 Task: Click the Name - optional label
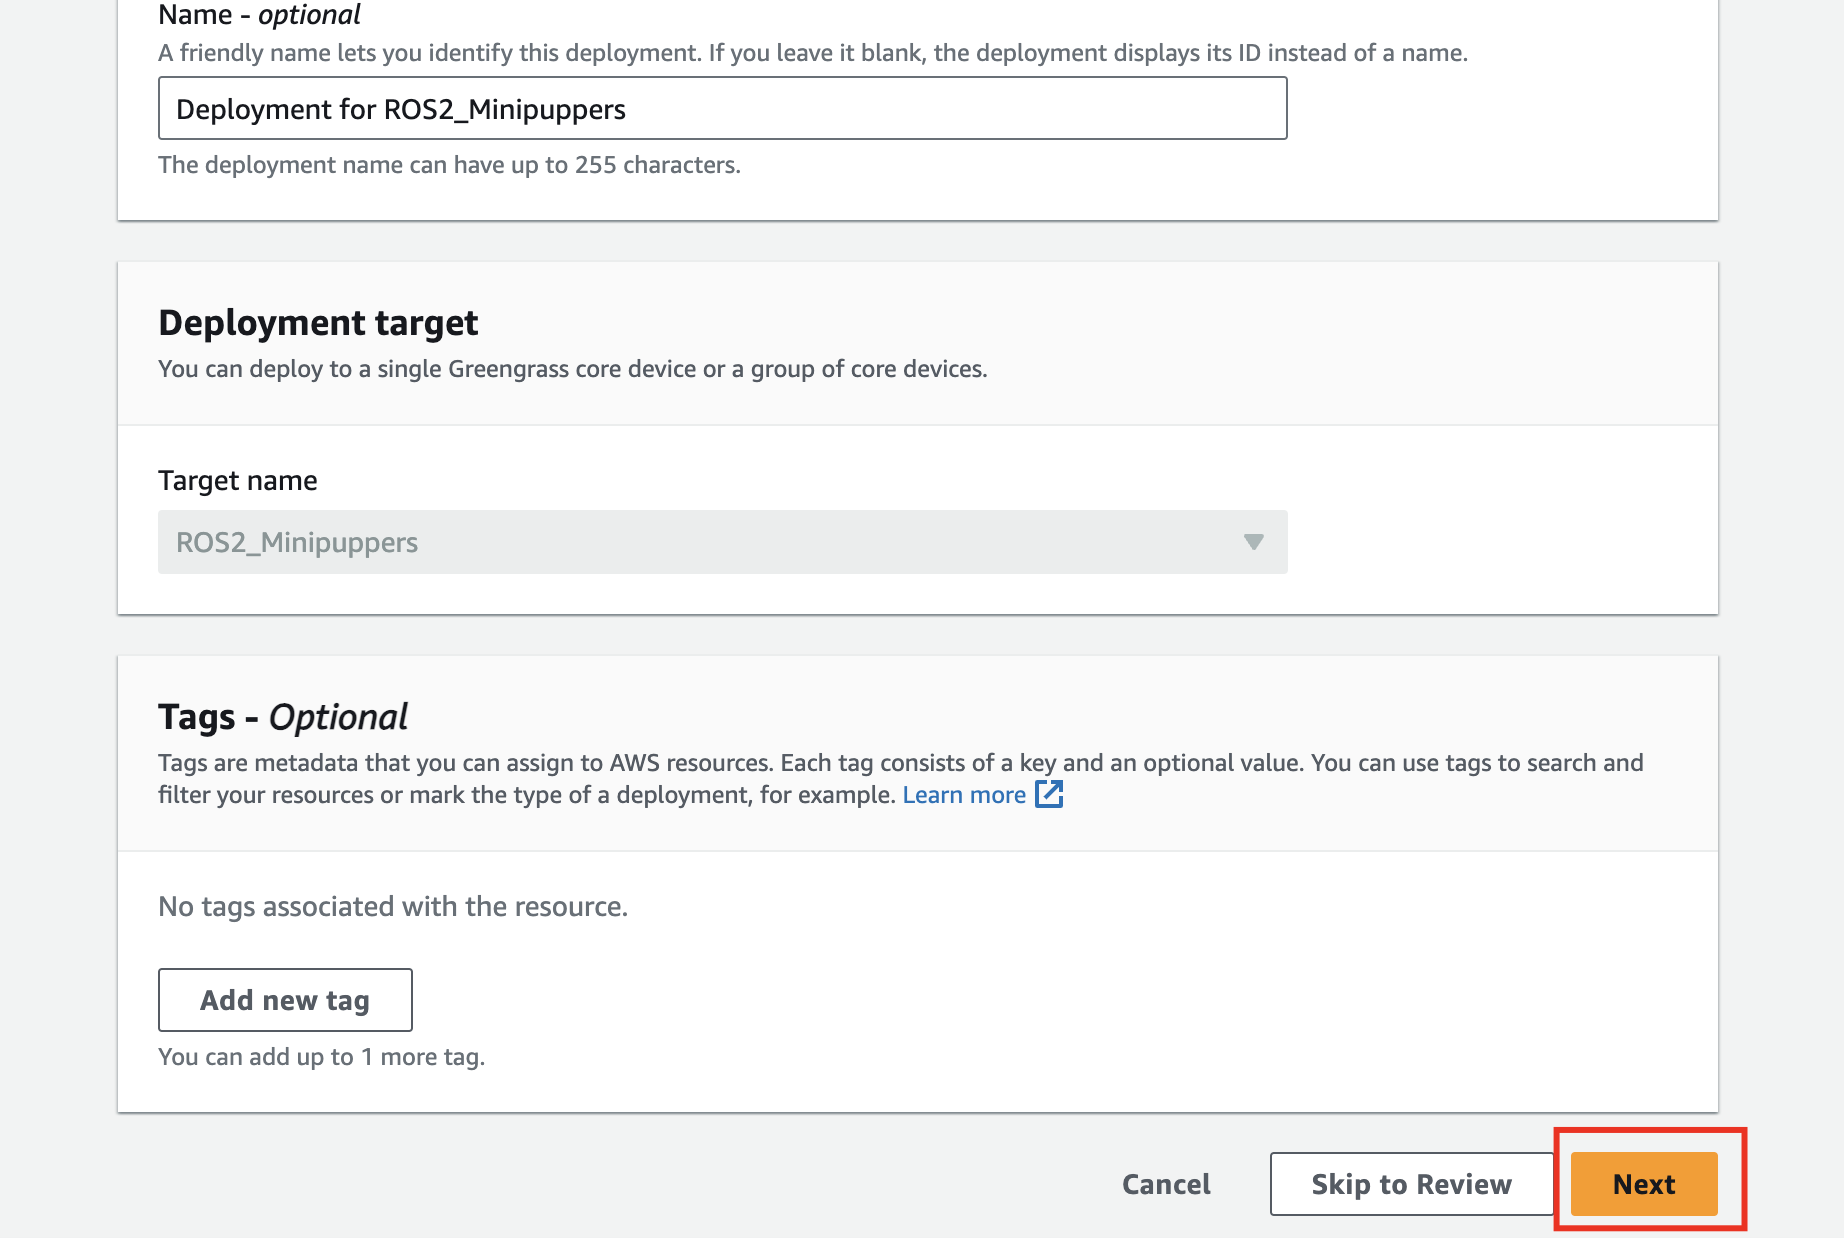click(x=257, y=15)
